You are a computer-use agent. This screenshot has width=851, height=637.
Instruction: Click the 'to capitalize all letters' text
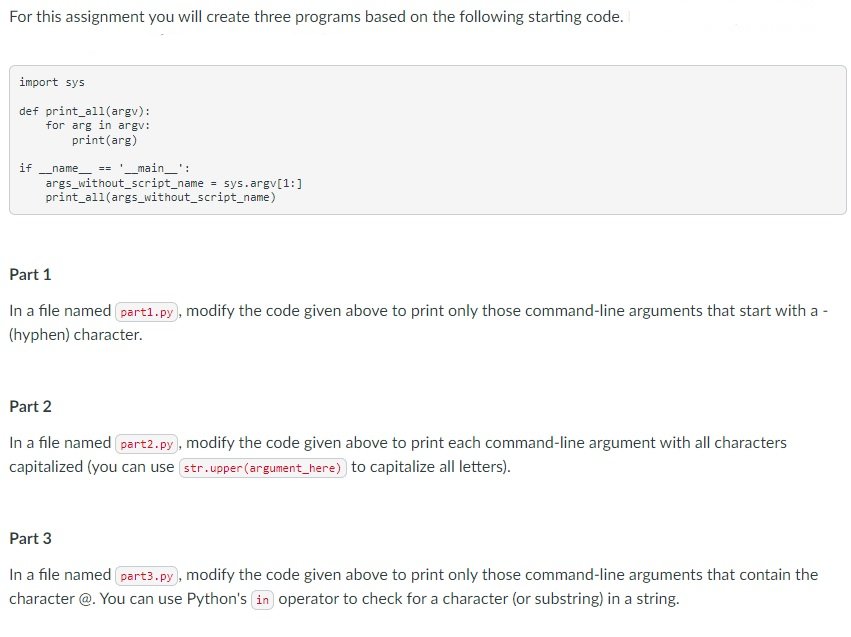pyautogui.click(x=430, y=467)
